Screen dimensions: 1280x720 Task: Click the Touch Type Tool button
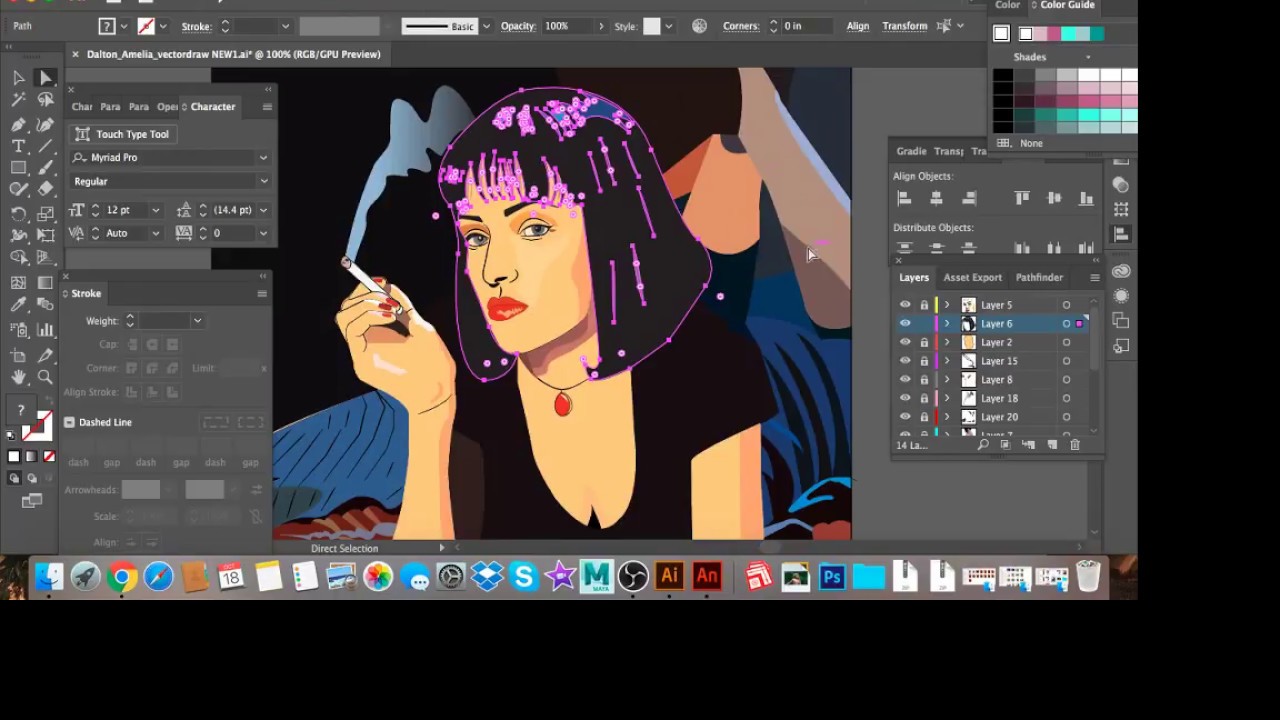tap(124, 133)
